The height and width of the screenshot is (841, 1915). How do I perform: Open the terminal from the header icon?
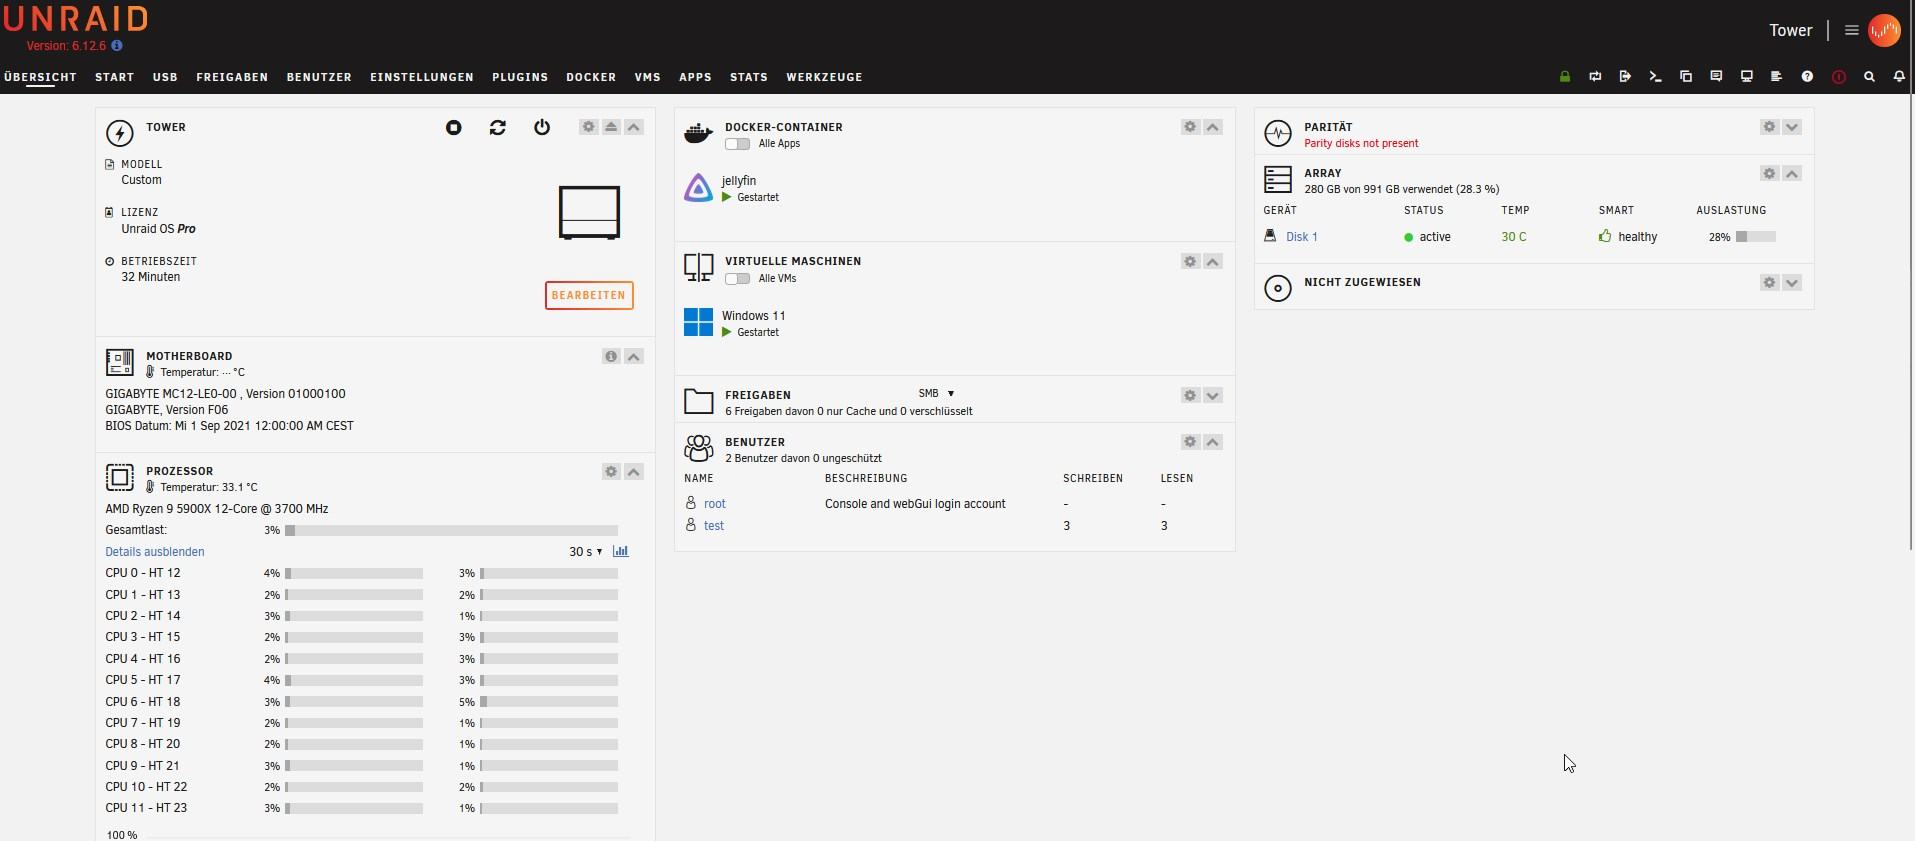click(1655, 77)
